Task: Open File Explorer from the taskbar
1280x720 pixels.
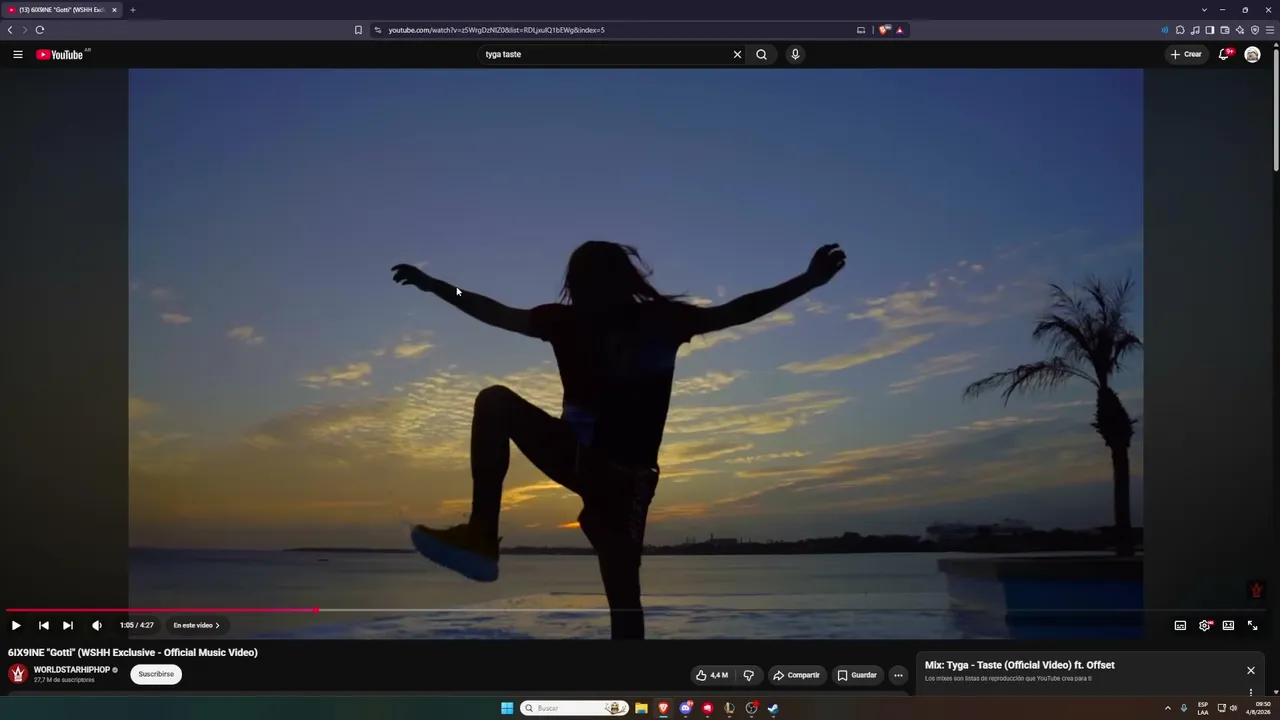Action: [x=641, y=708]
